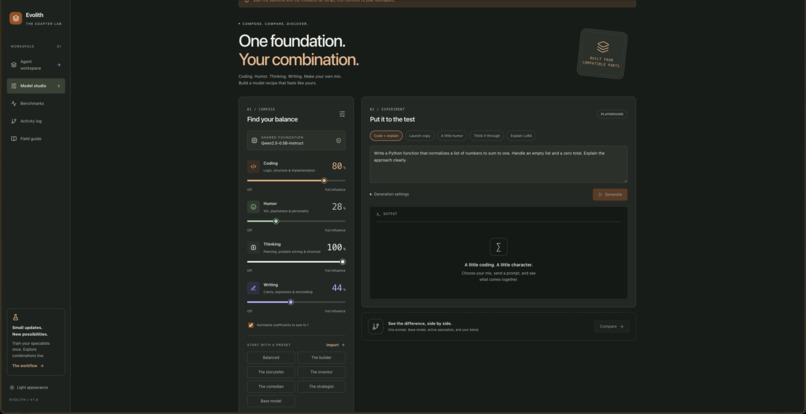The image size is (806, 414).
Task: Select the "Explain LoRA" prompt chip
Action: point(521,136)
